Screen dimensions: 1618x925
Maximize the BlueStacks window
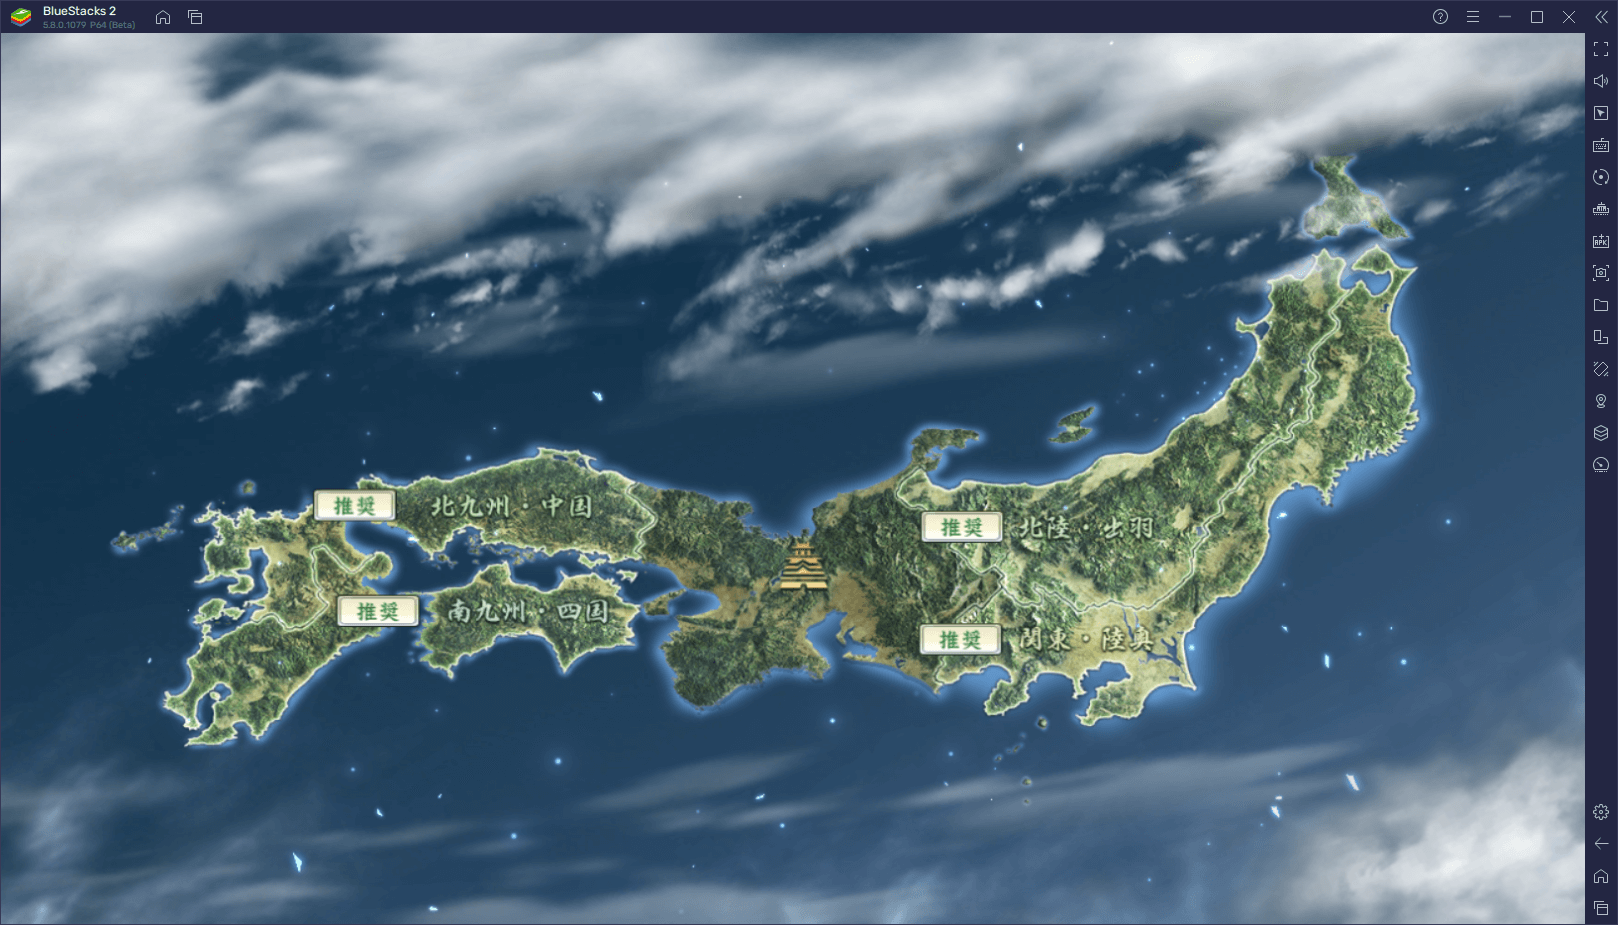tap(1537, 17)
